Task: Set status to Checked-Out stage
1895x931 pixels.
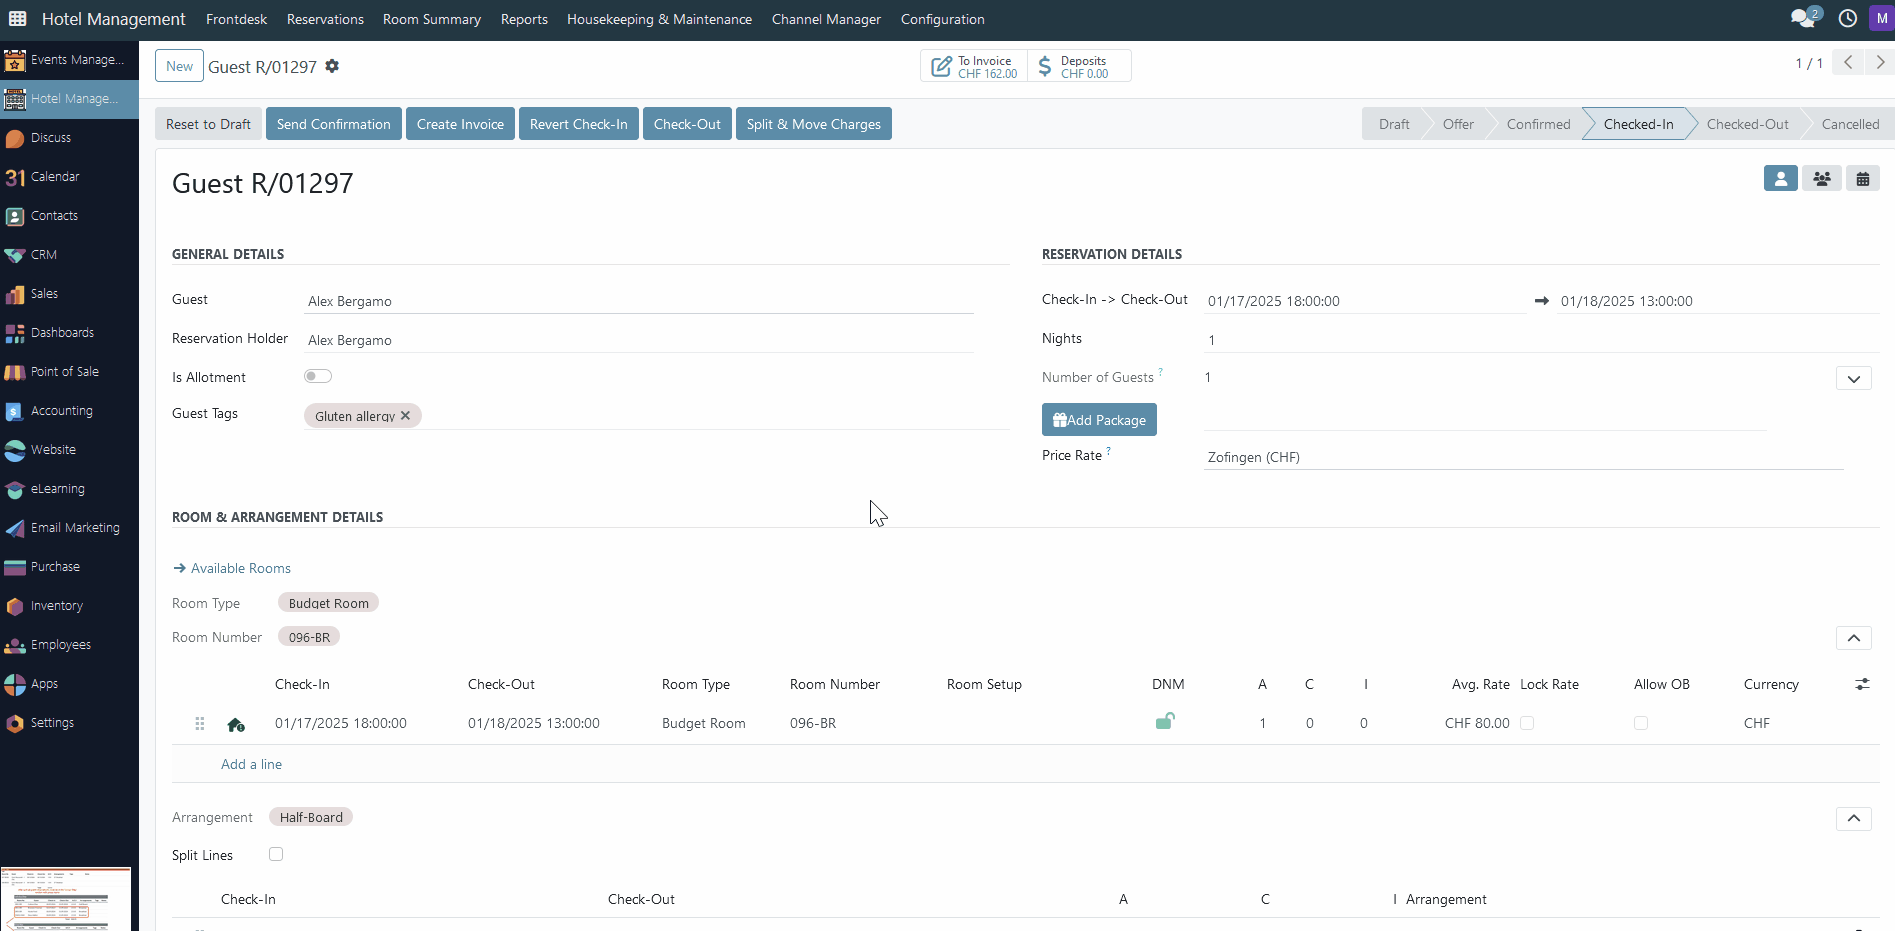Action: coord(1747,124)
